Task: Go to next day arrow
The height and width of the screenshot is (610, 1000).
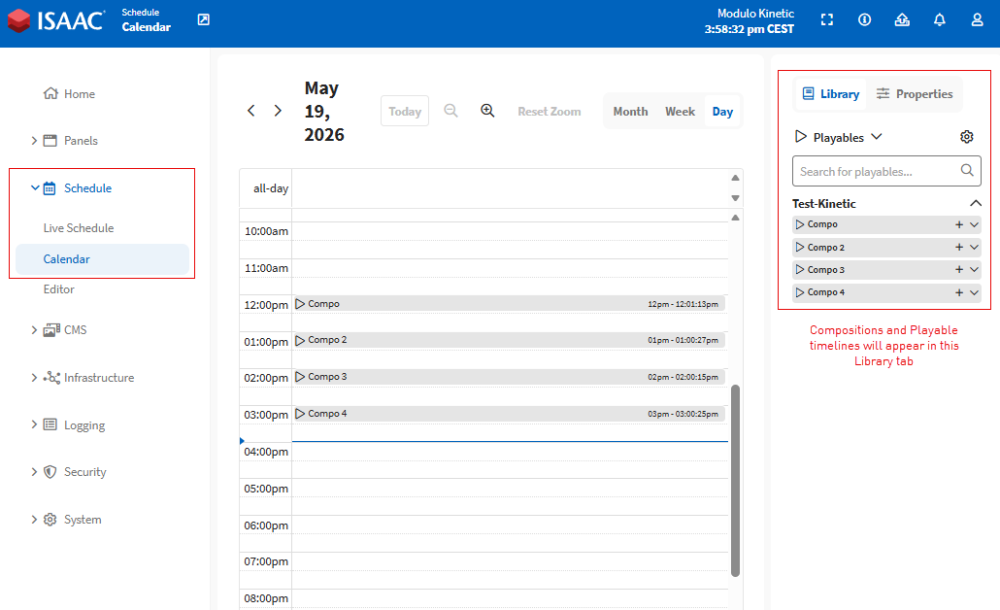Action: click(x=277, y=110)
